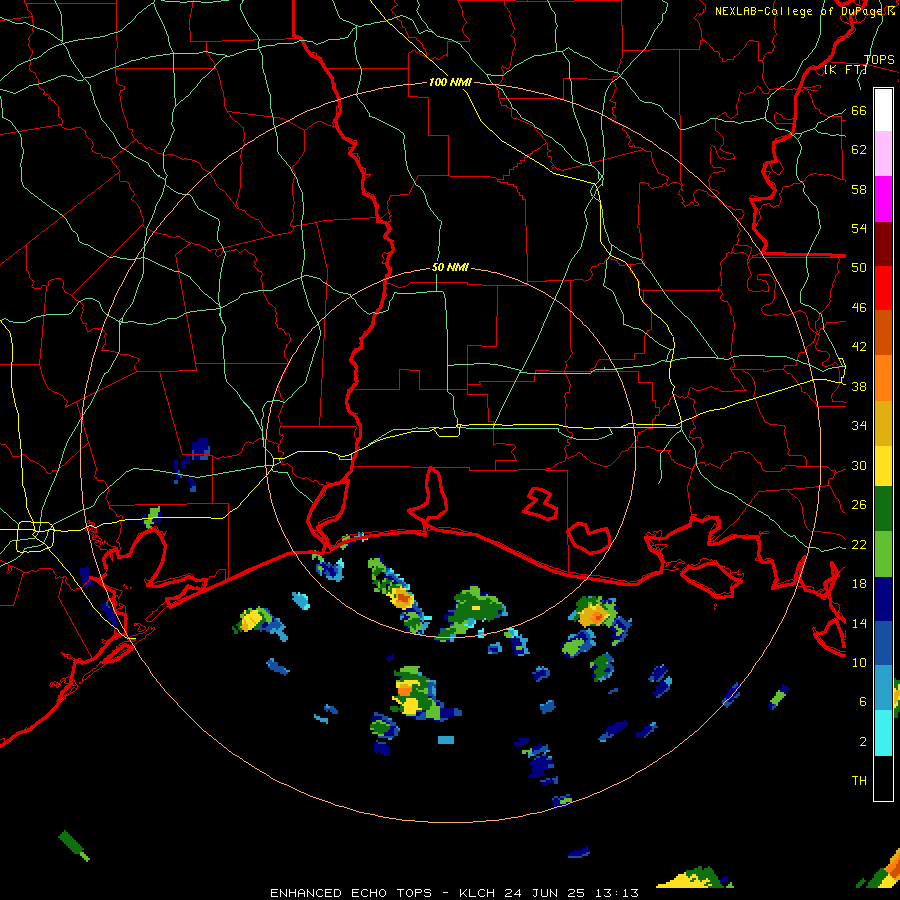900x900 pixels.
Task: Click the legend value "46"
Action: 859,308
